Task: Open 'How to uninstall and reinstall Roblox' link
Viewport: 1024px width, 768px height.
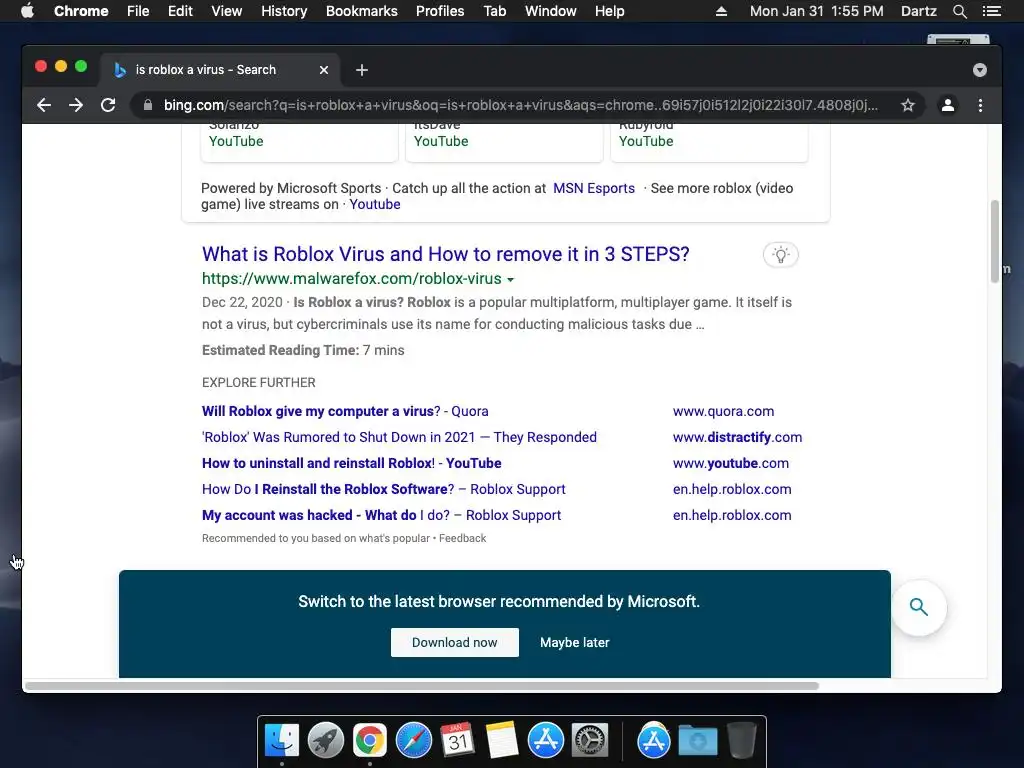Action: [351, 464]
